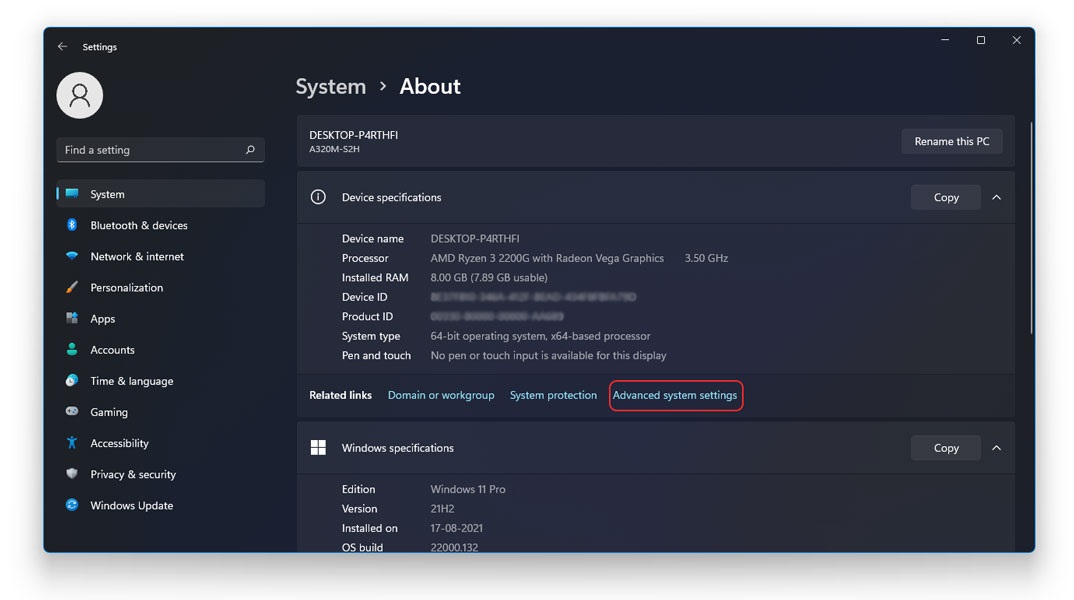The image size is (1074, 600).
Task: Click the back navigation arrow
Action: click(x=61, y=46)
